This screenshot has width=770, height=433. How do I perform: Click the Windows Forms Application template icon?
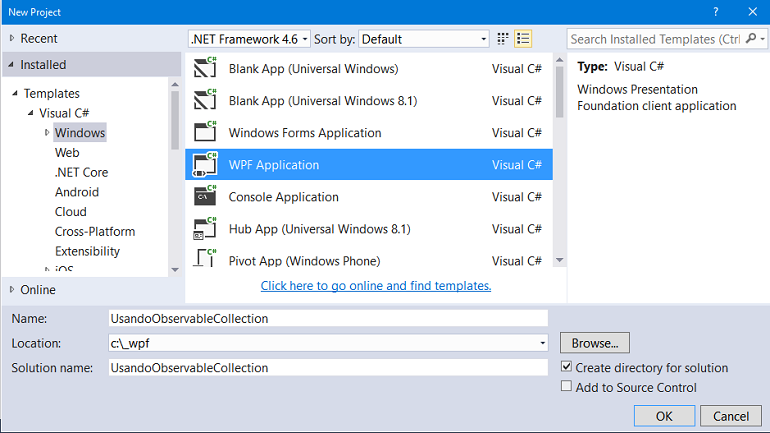(205, 132)
